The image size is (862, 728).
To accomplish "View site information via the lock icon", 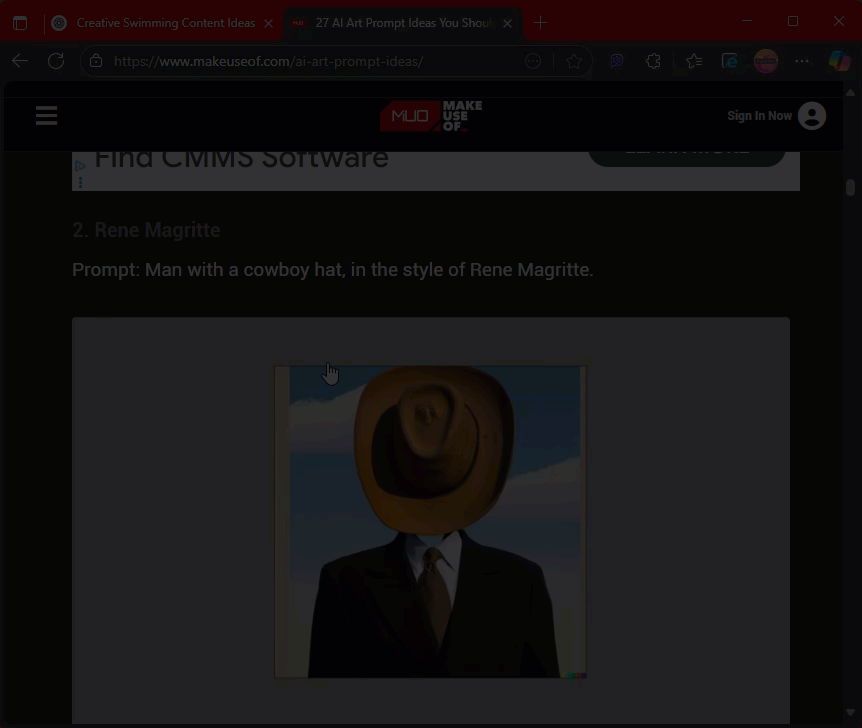I will point(96,61).
